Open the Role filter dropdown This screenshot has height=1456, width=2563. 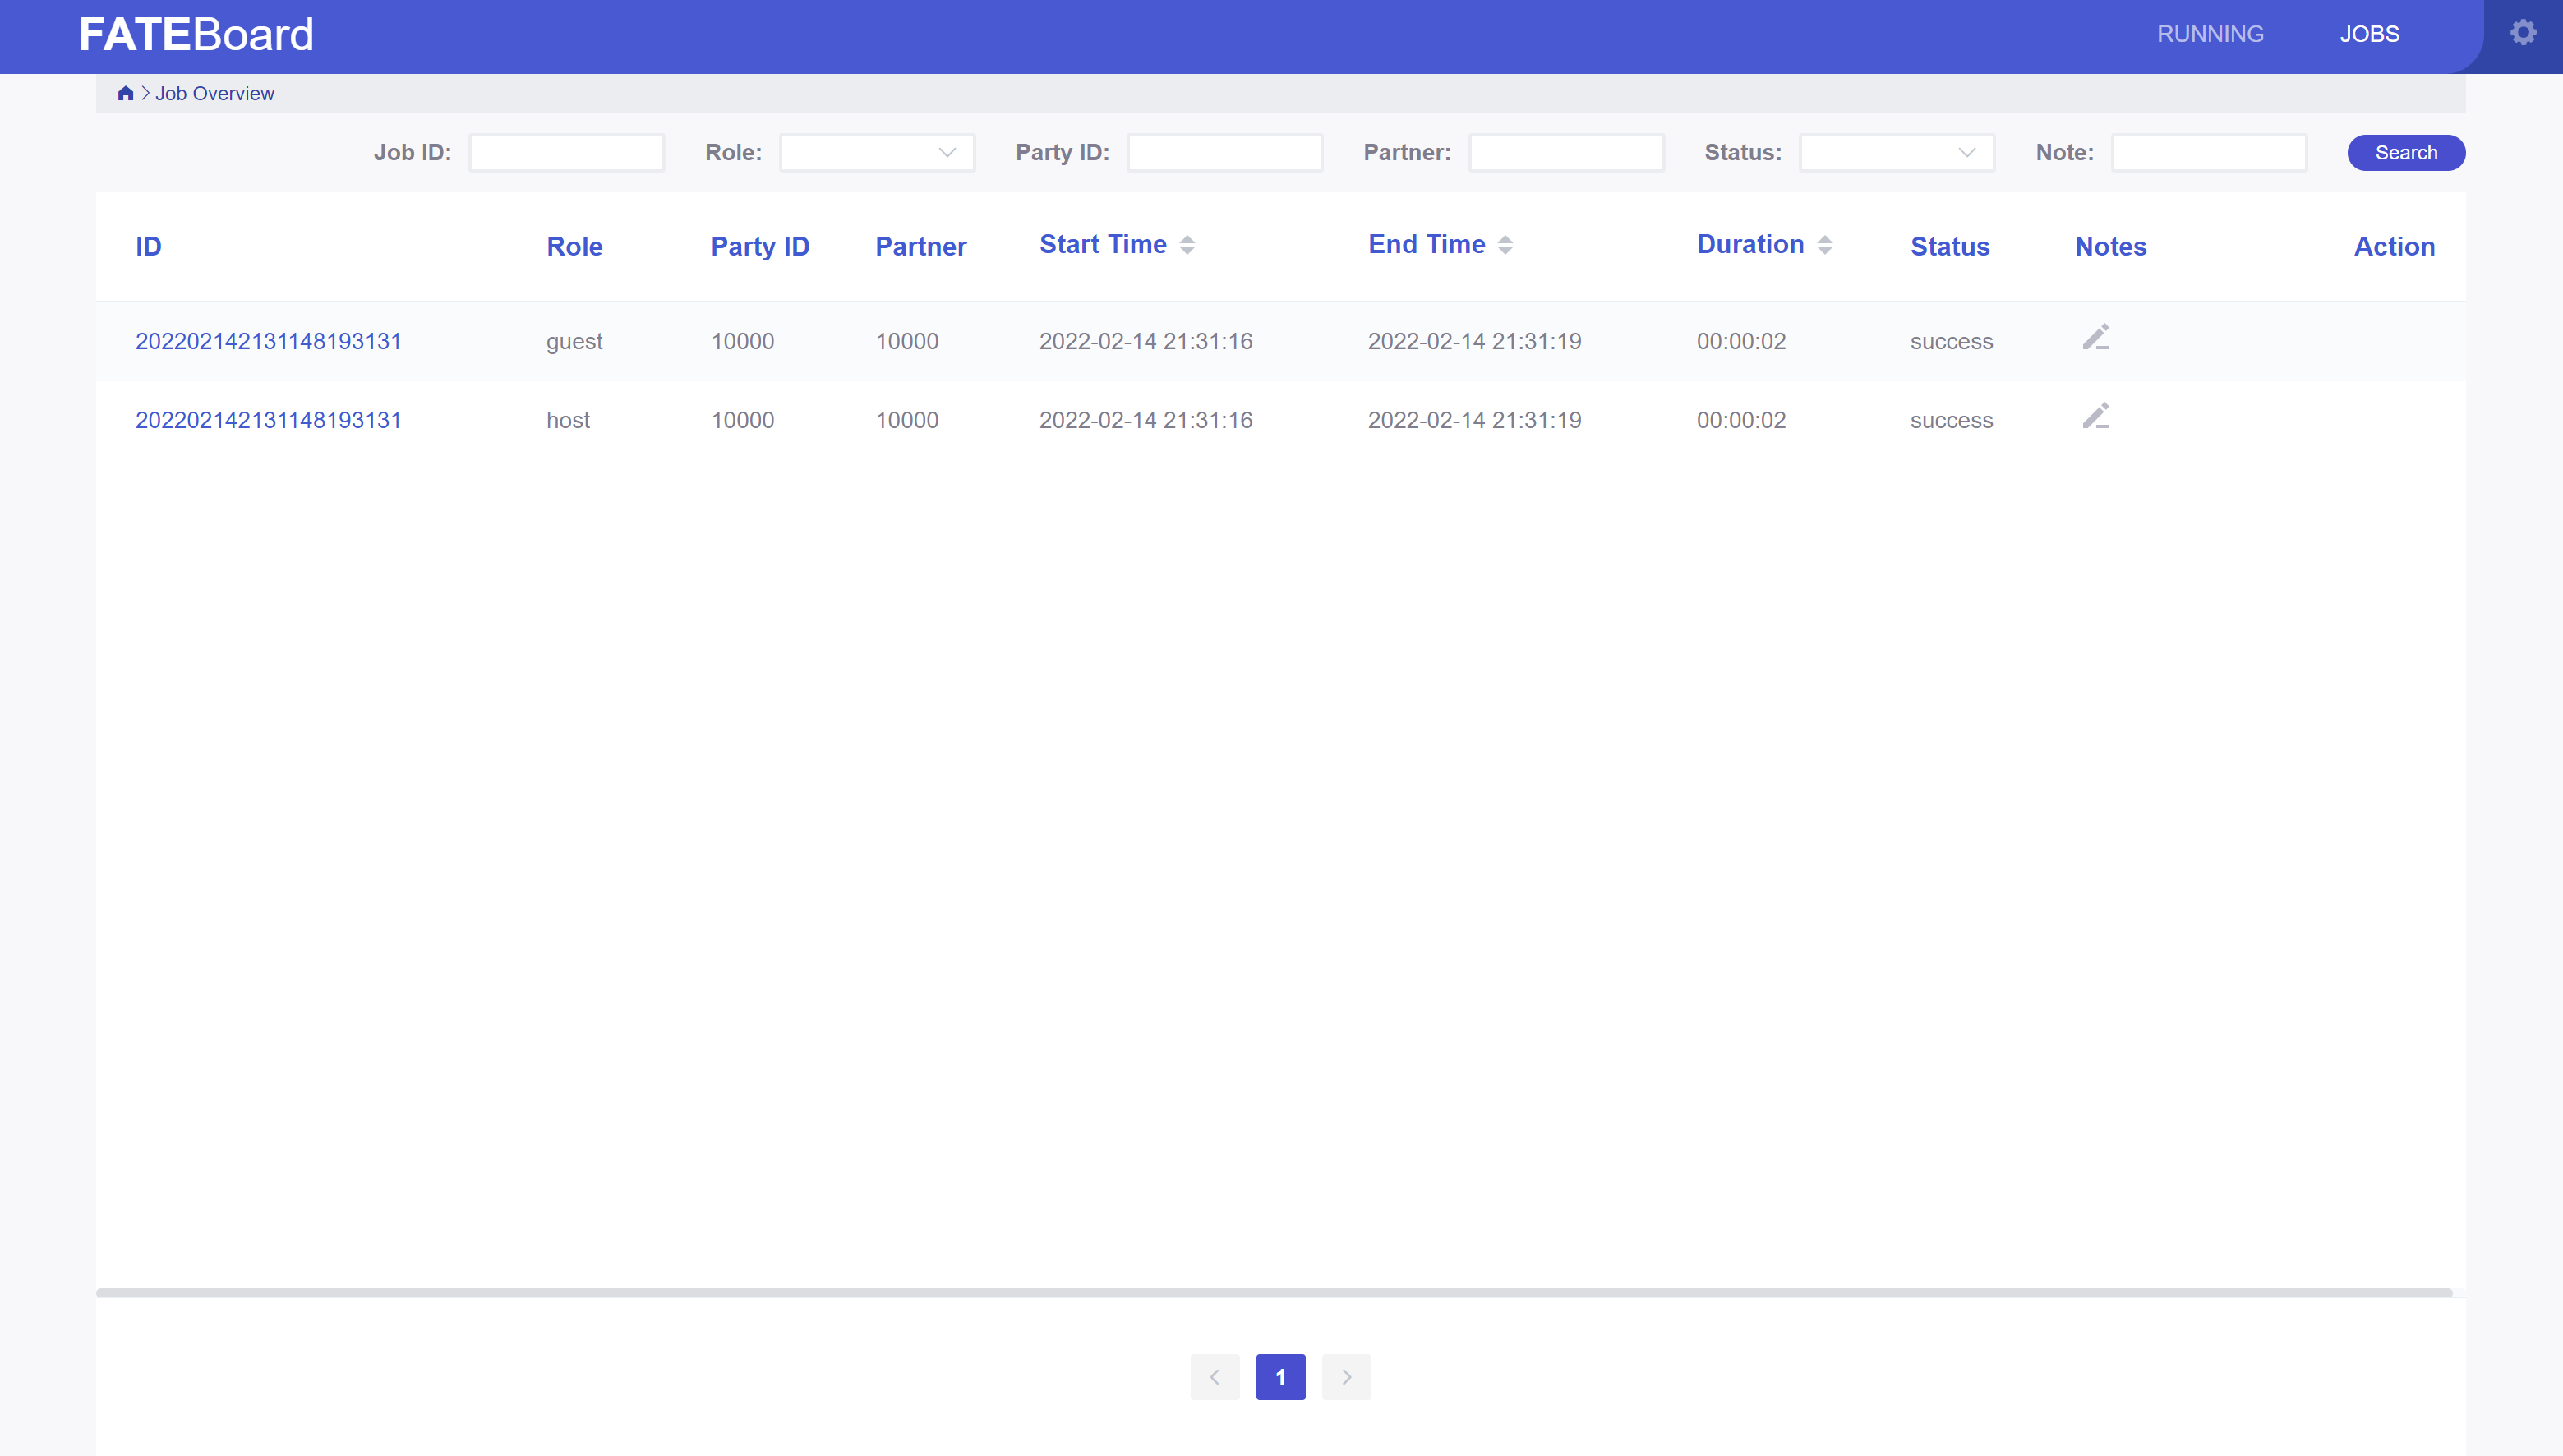coord(877,153)
